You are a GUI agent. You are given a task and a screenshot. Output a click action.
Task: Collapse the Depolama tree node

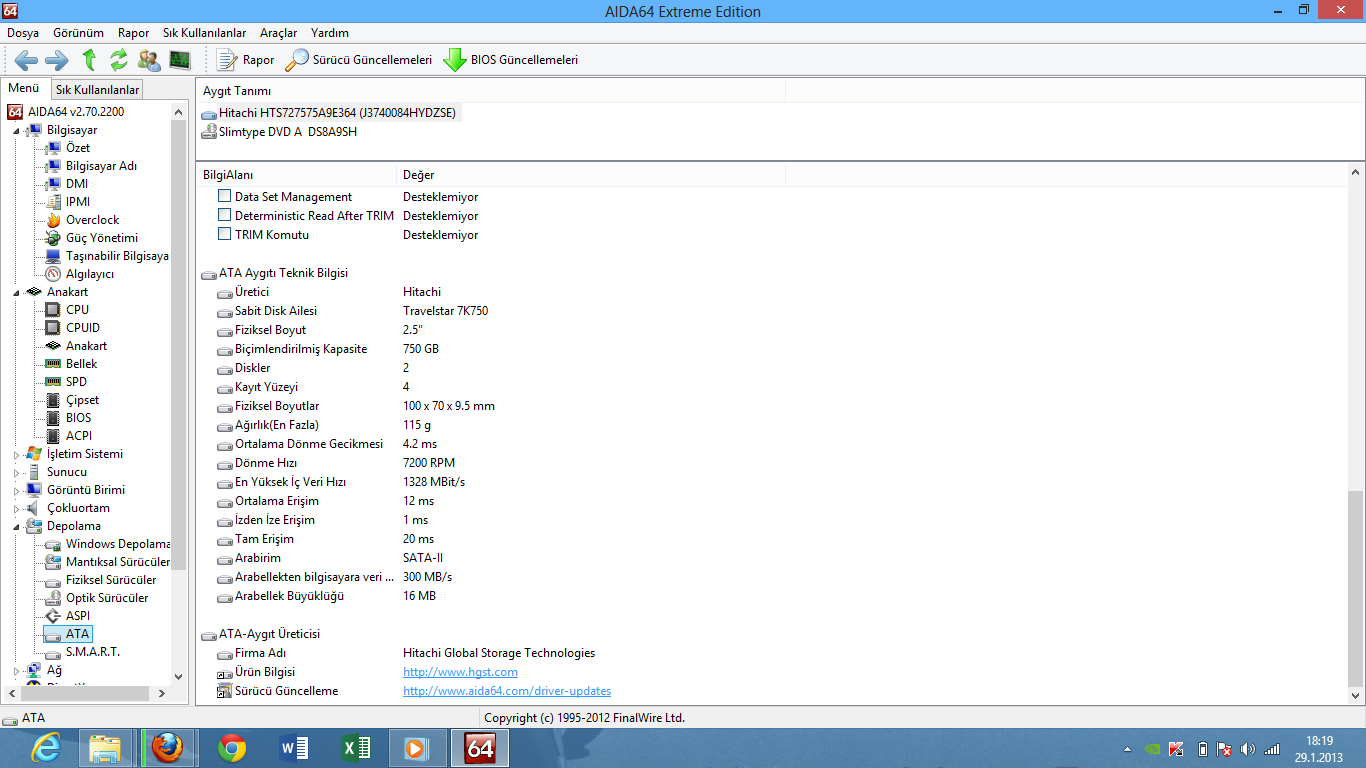(x=16, y=526)
